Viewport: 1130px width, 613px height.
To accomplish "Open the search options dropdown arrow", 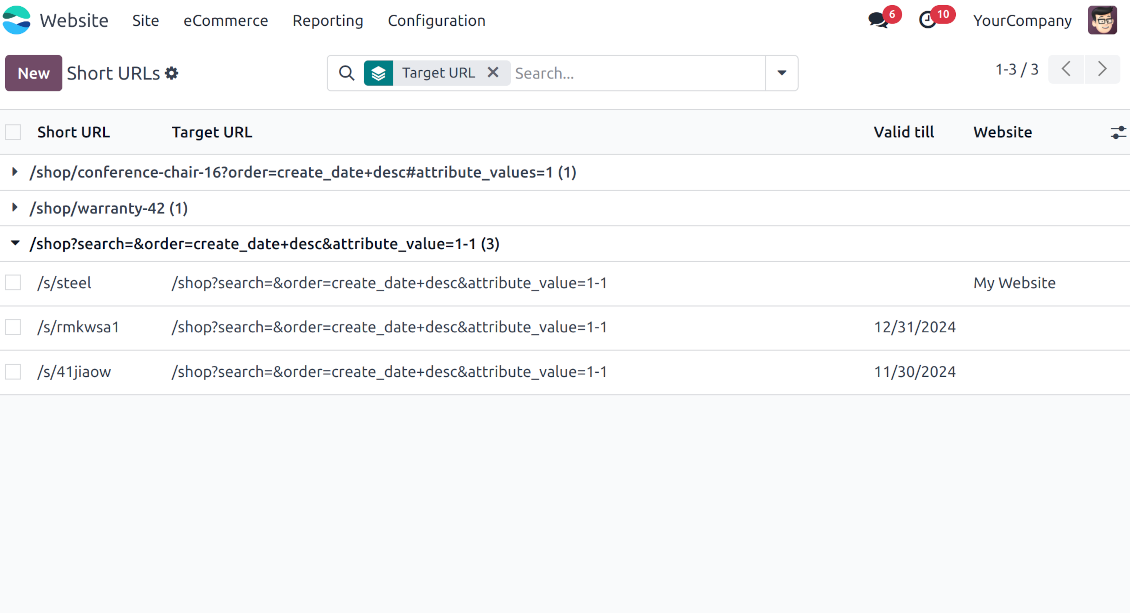I will (x=781, y=73).
